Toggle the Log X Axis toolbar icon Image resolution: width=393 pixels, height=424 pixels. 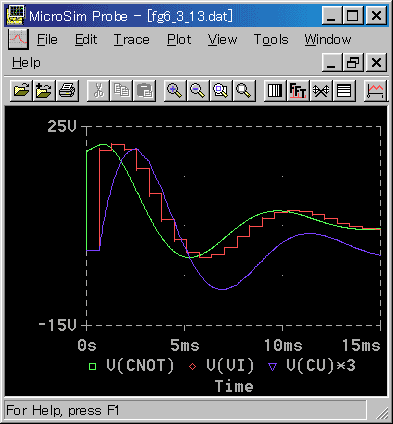[275, 91]
